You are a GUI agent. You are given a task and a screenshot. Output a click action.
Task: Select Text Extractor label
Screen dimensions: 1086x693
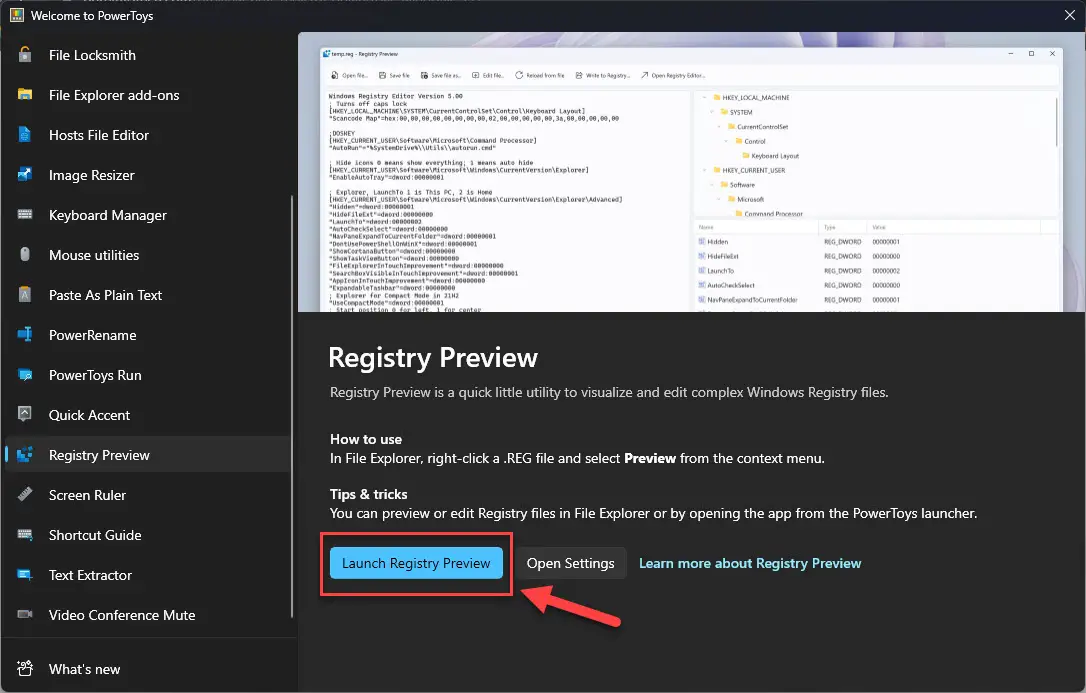pos(90,575)
